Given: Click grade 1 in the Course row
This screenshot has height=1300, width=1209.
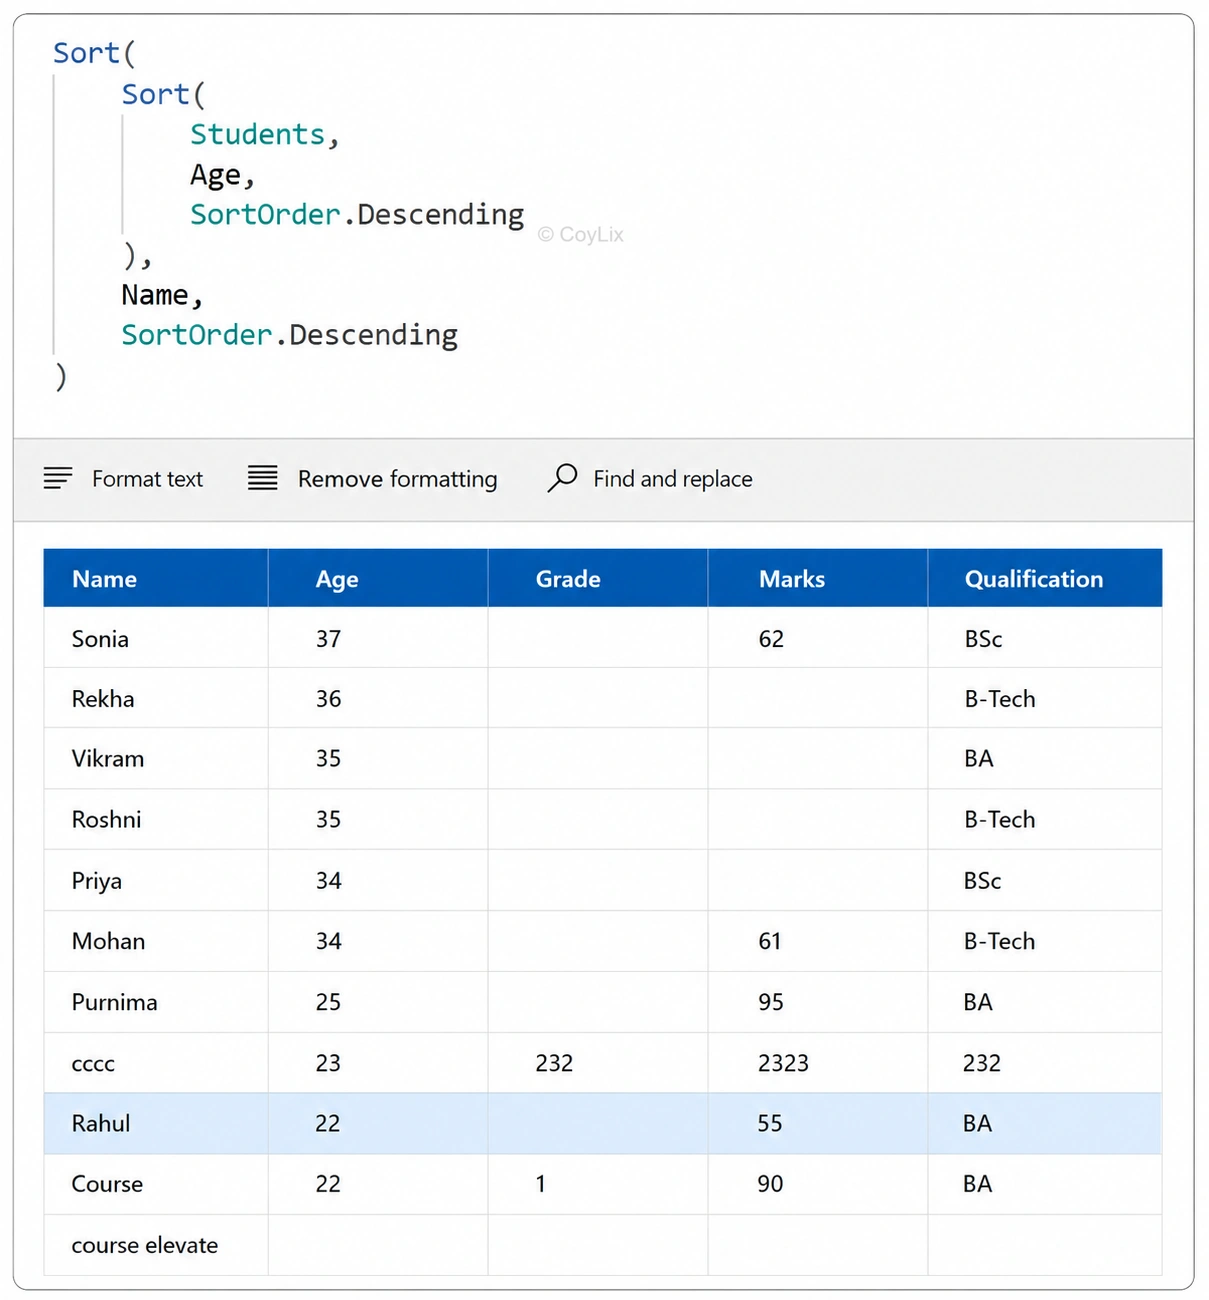Looking at the screenshot, I should 541,1184.
